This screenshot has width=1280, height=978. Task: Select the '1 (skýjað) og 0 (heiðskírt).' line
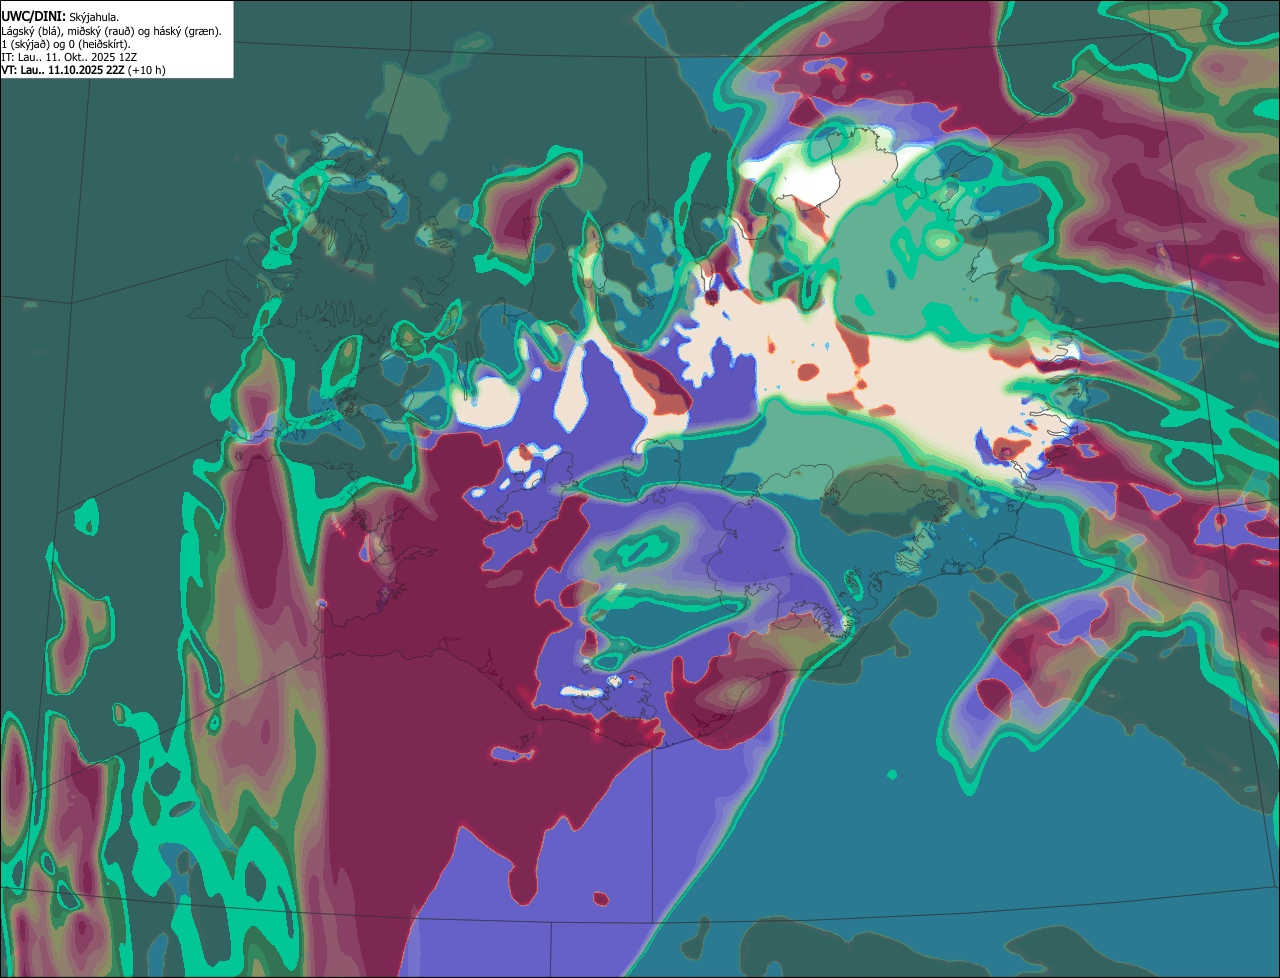coord(66,44)
